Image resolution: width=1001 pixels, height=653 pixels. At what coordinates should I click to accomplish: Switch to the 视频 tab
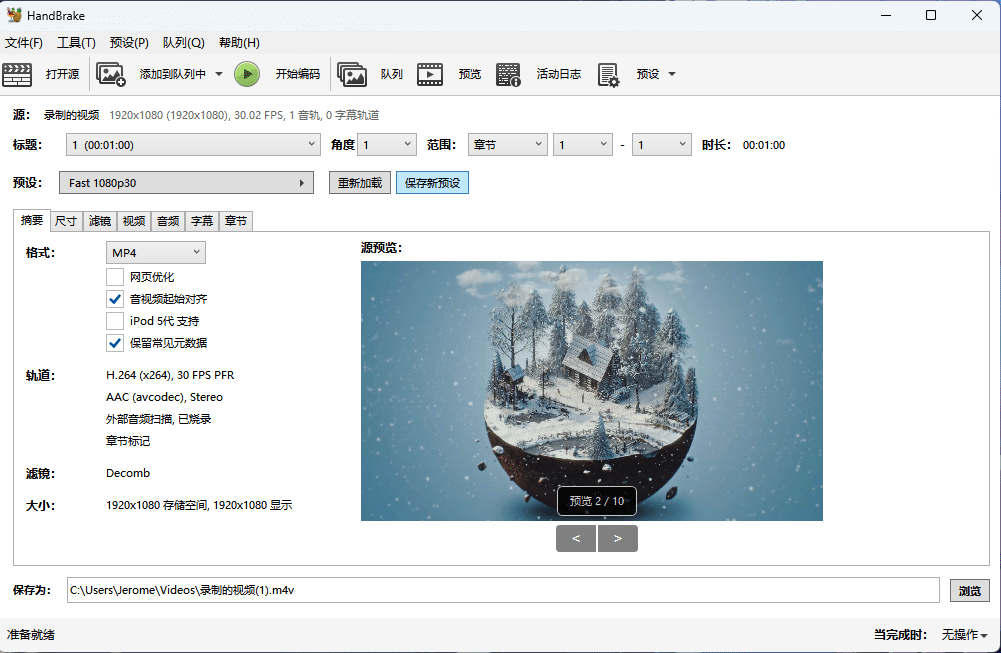click(x=133, y=221)
